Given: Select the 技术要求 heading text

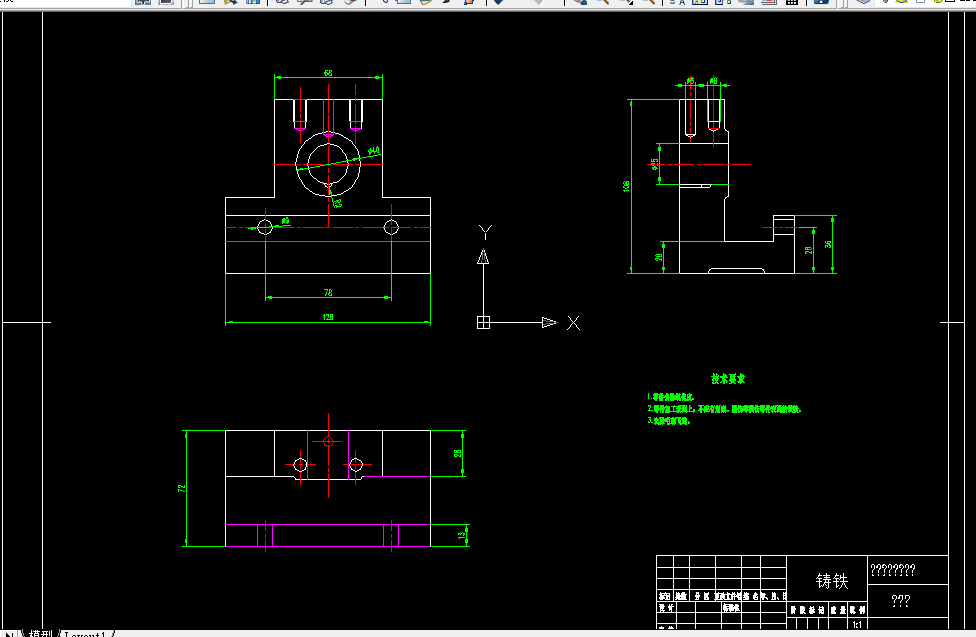Looking at the screenshot, I should coord(728,379).
